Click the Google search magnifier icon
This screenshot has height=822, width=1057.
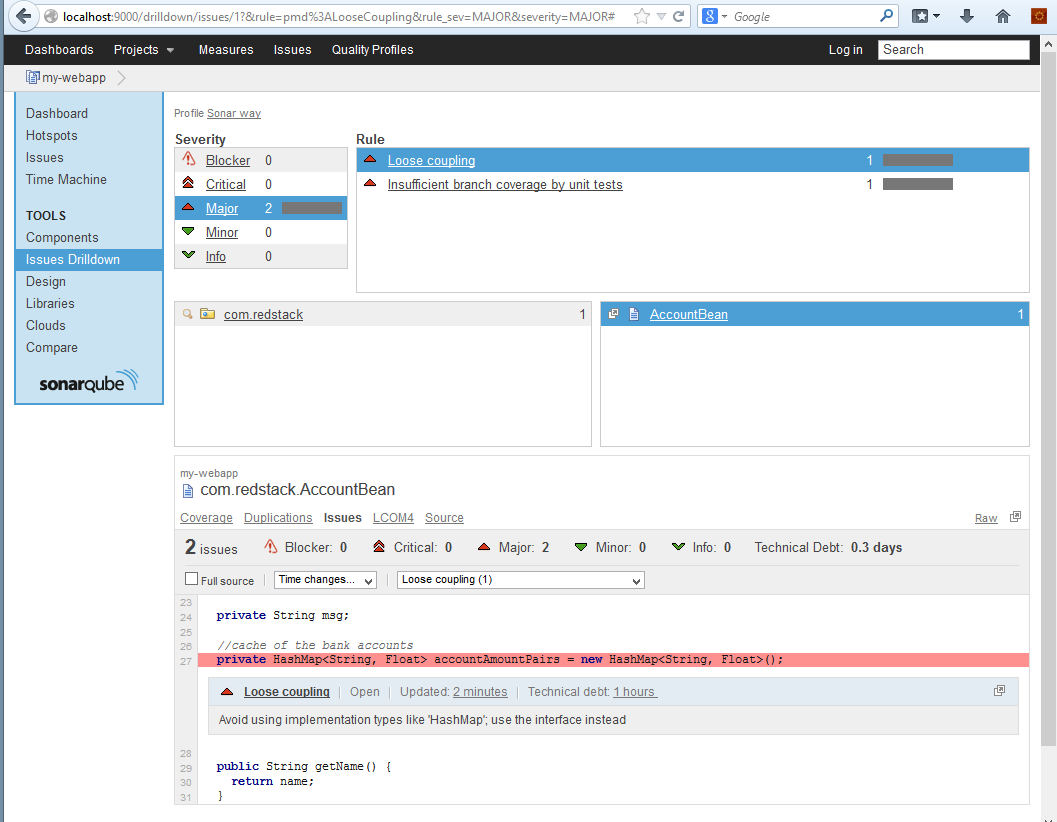(x=886, y=17)
